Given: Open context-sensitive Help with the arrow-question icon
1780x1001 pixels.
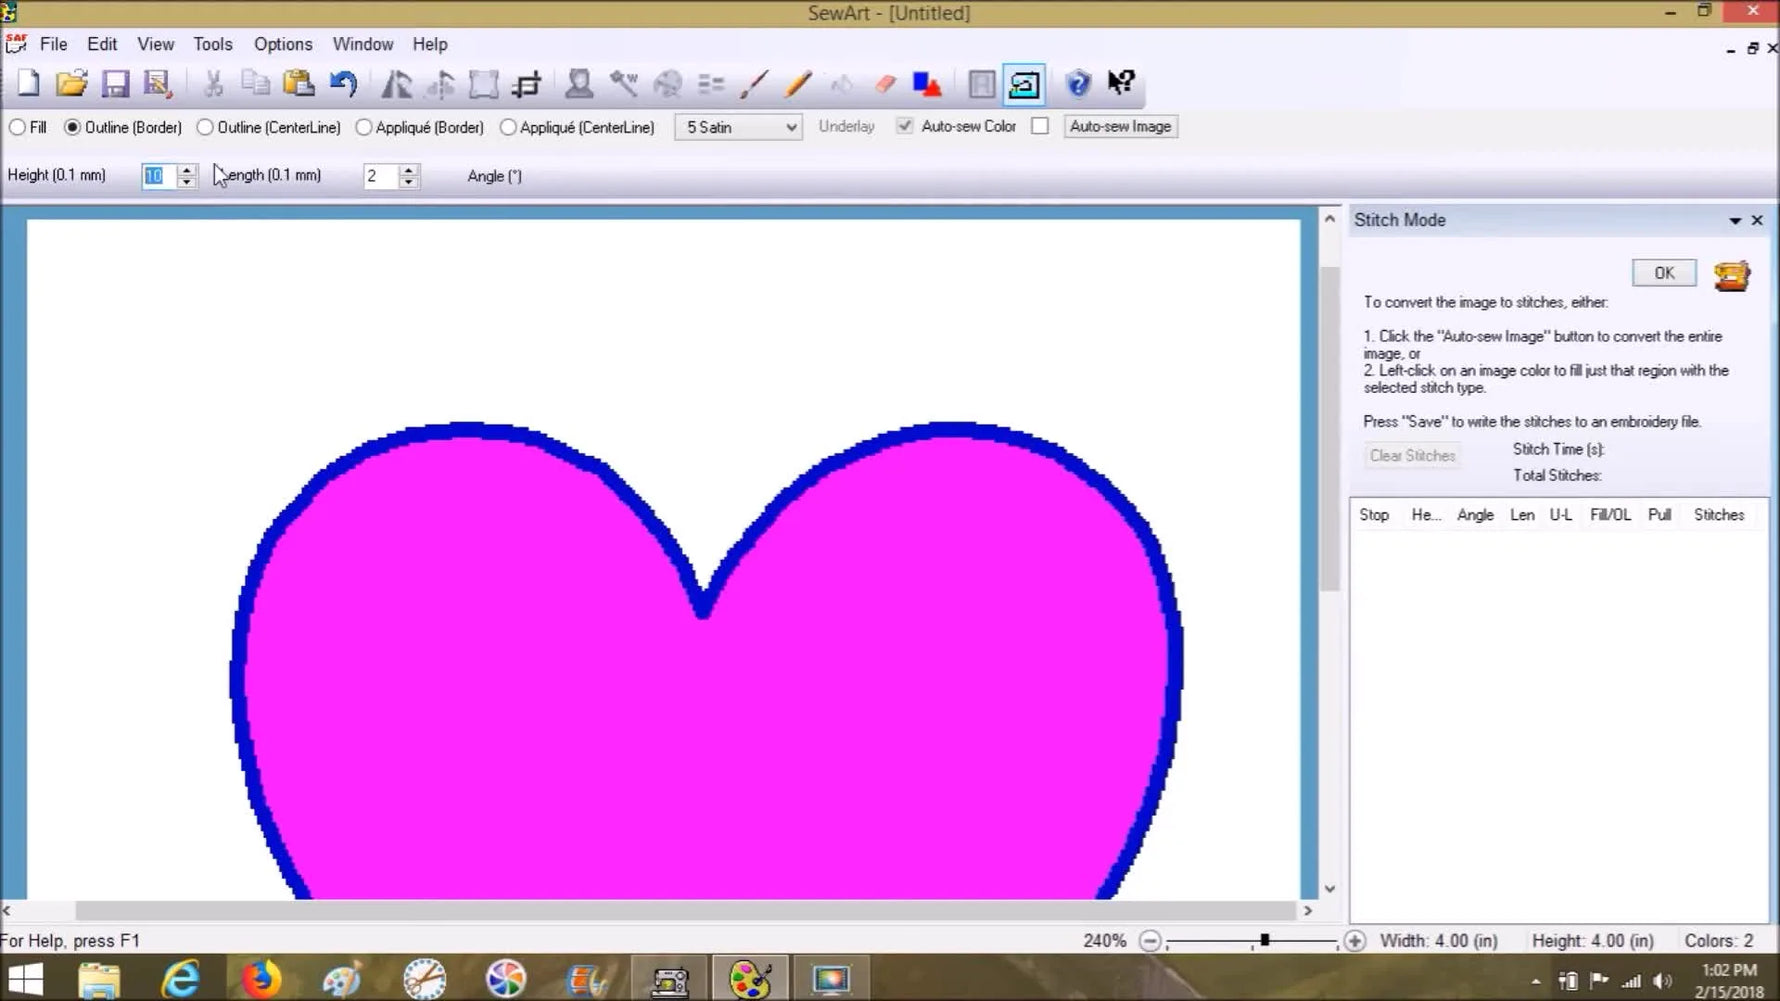Looking at the screenshot, I should click(1120, 84).
